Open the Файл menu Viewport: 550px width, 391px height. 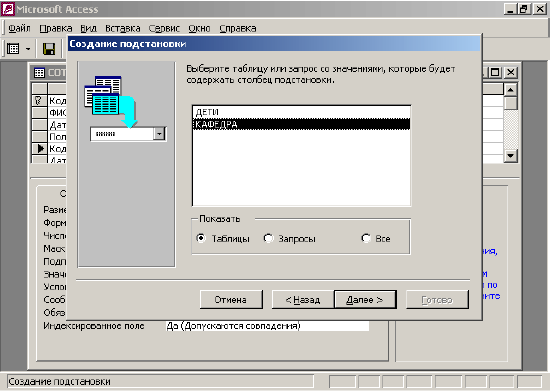(19, 28)
